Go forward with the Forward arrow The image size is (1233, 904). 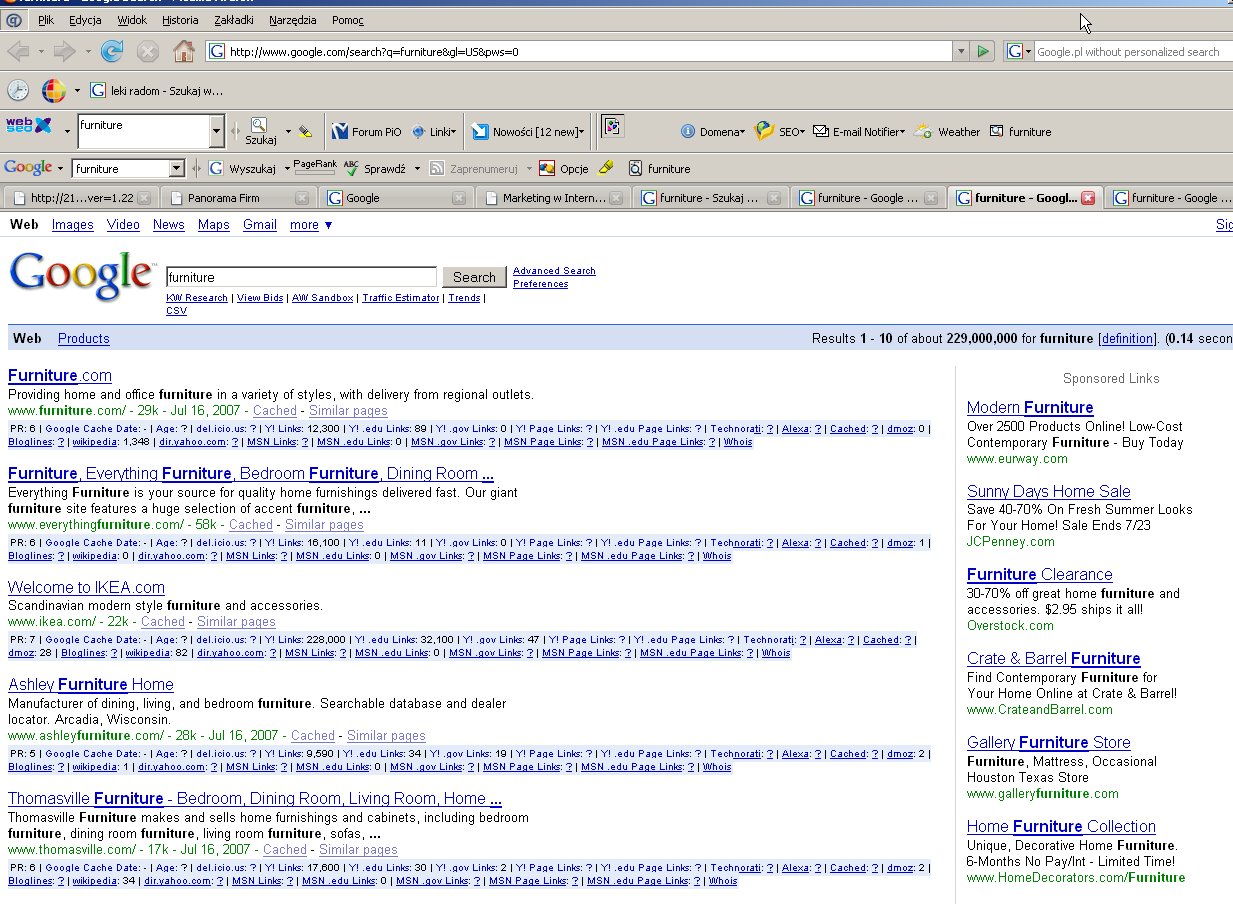[x=64, y=51]
